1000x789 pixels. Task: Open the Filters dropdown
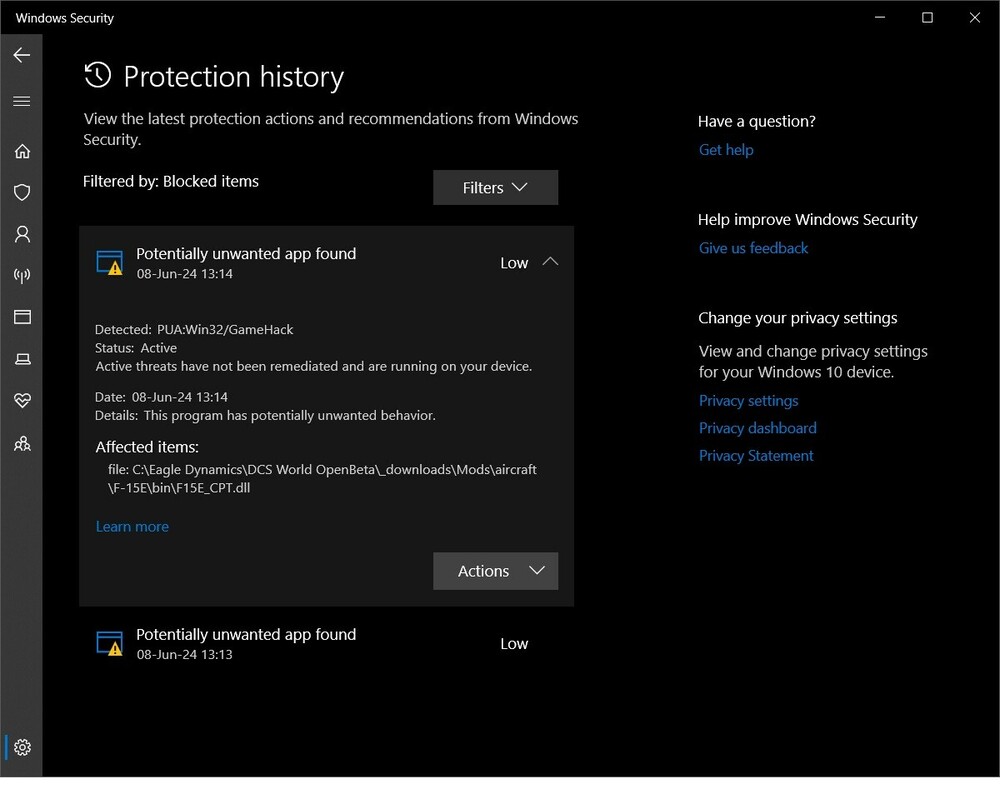tap(495, 188)
